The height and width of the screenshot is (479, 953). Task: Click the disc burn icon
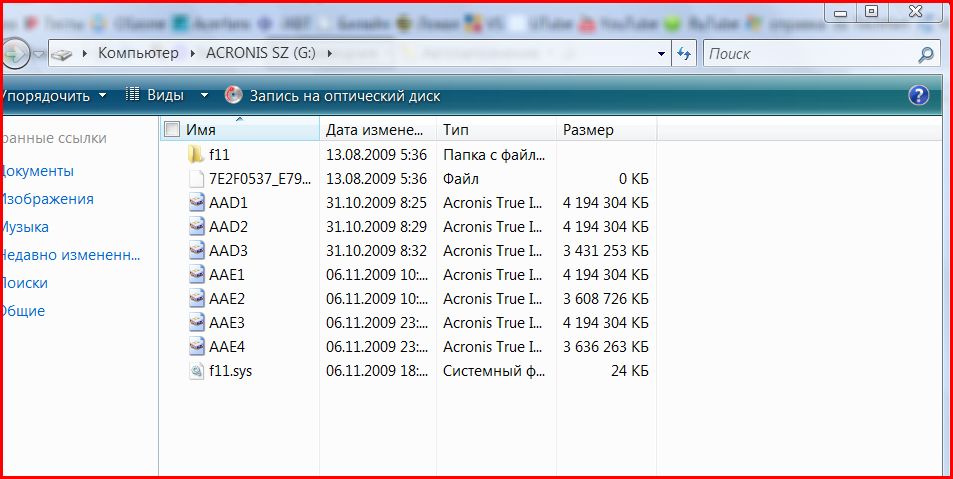(233, 95)
